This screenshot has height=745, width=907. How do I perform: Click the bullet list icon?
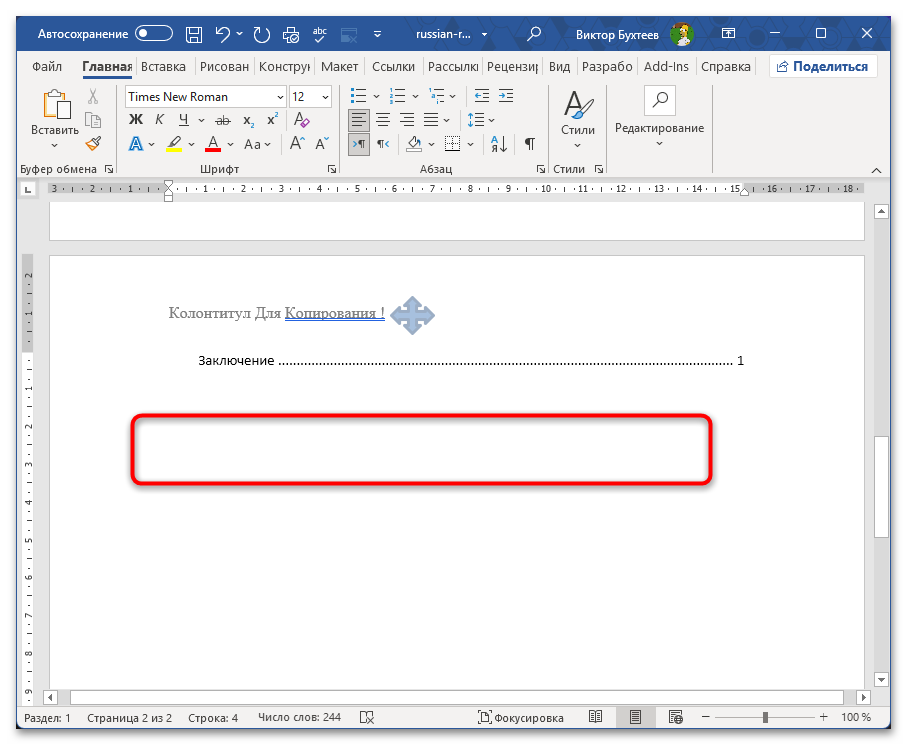tap(359, 95)
